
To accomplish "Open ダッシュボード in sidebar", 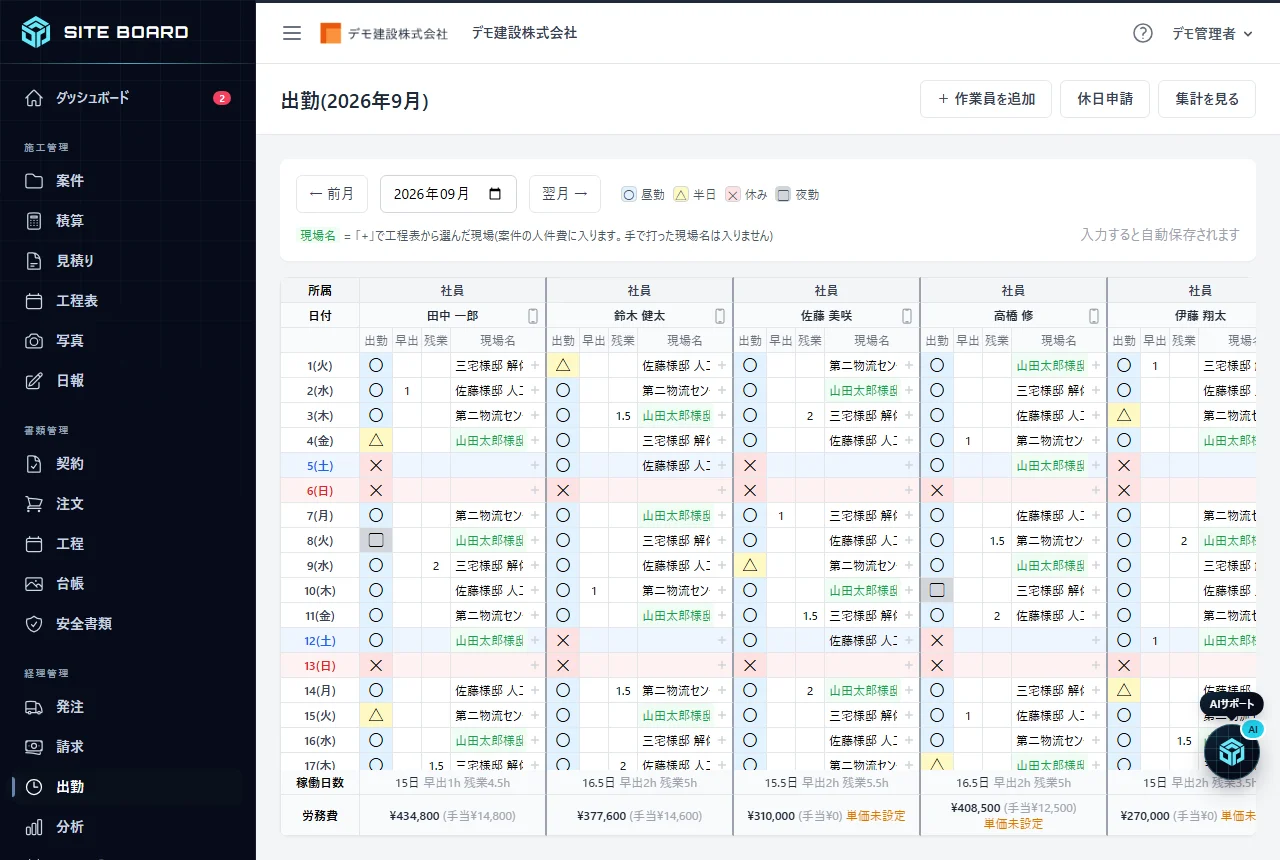I will pos(128,98).
